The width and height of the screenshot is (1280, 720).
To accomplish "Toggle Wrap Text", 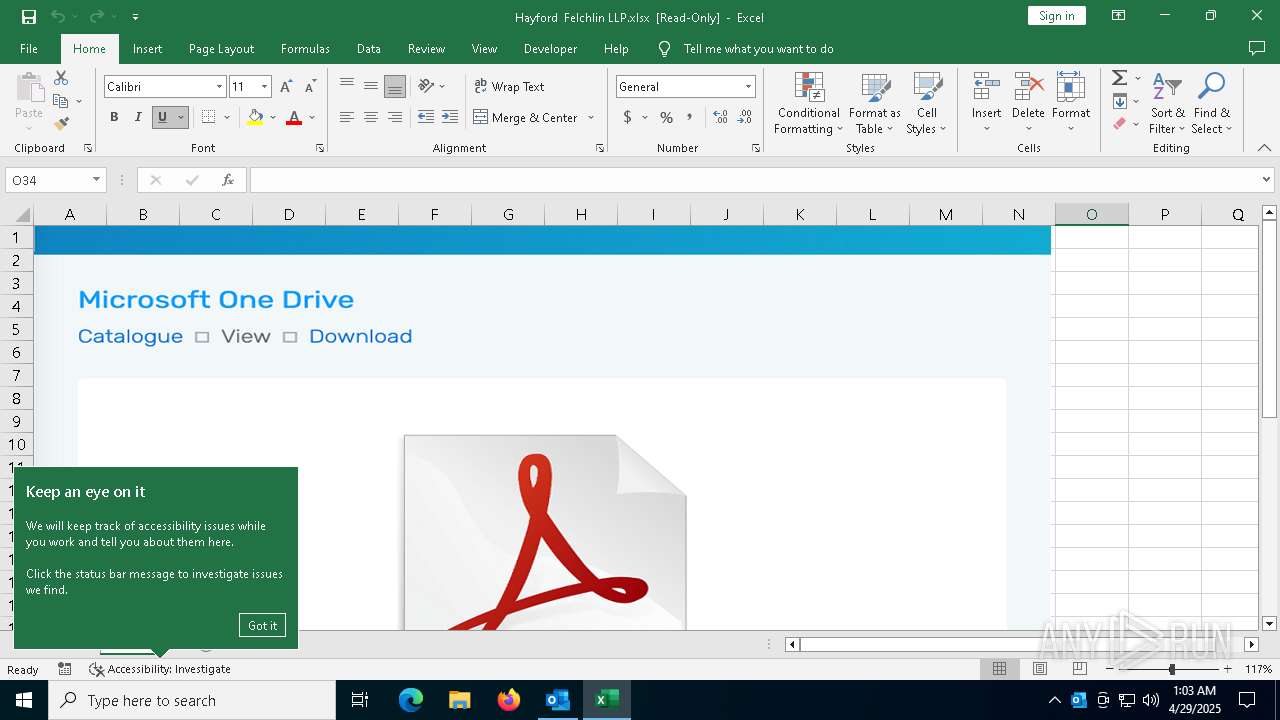I will coord(509,86).
